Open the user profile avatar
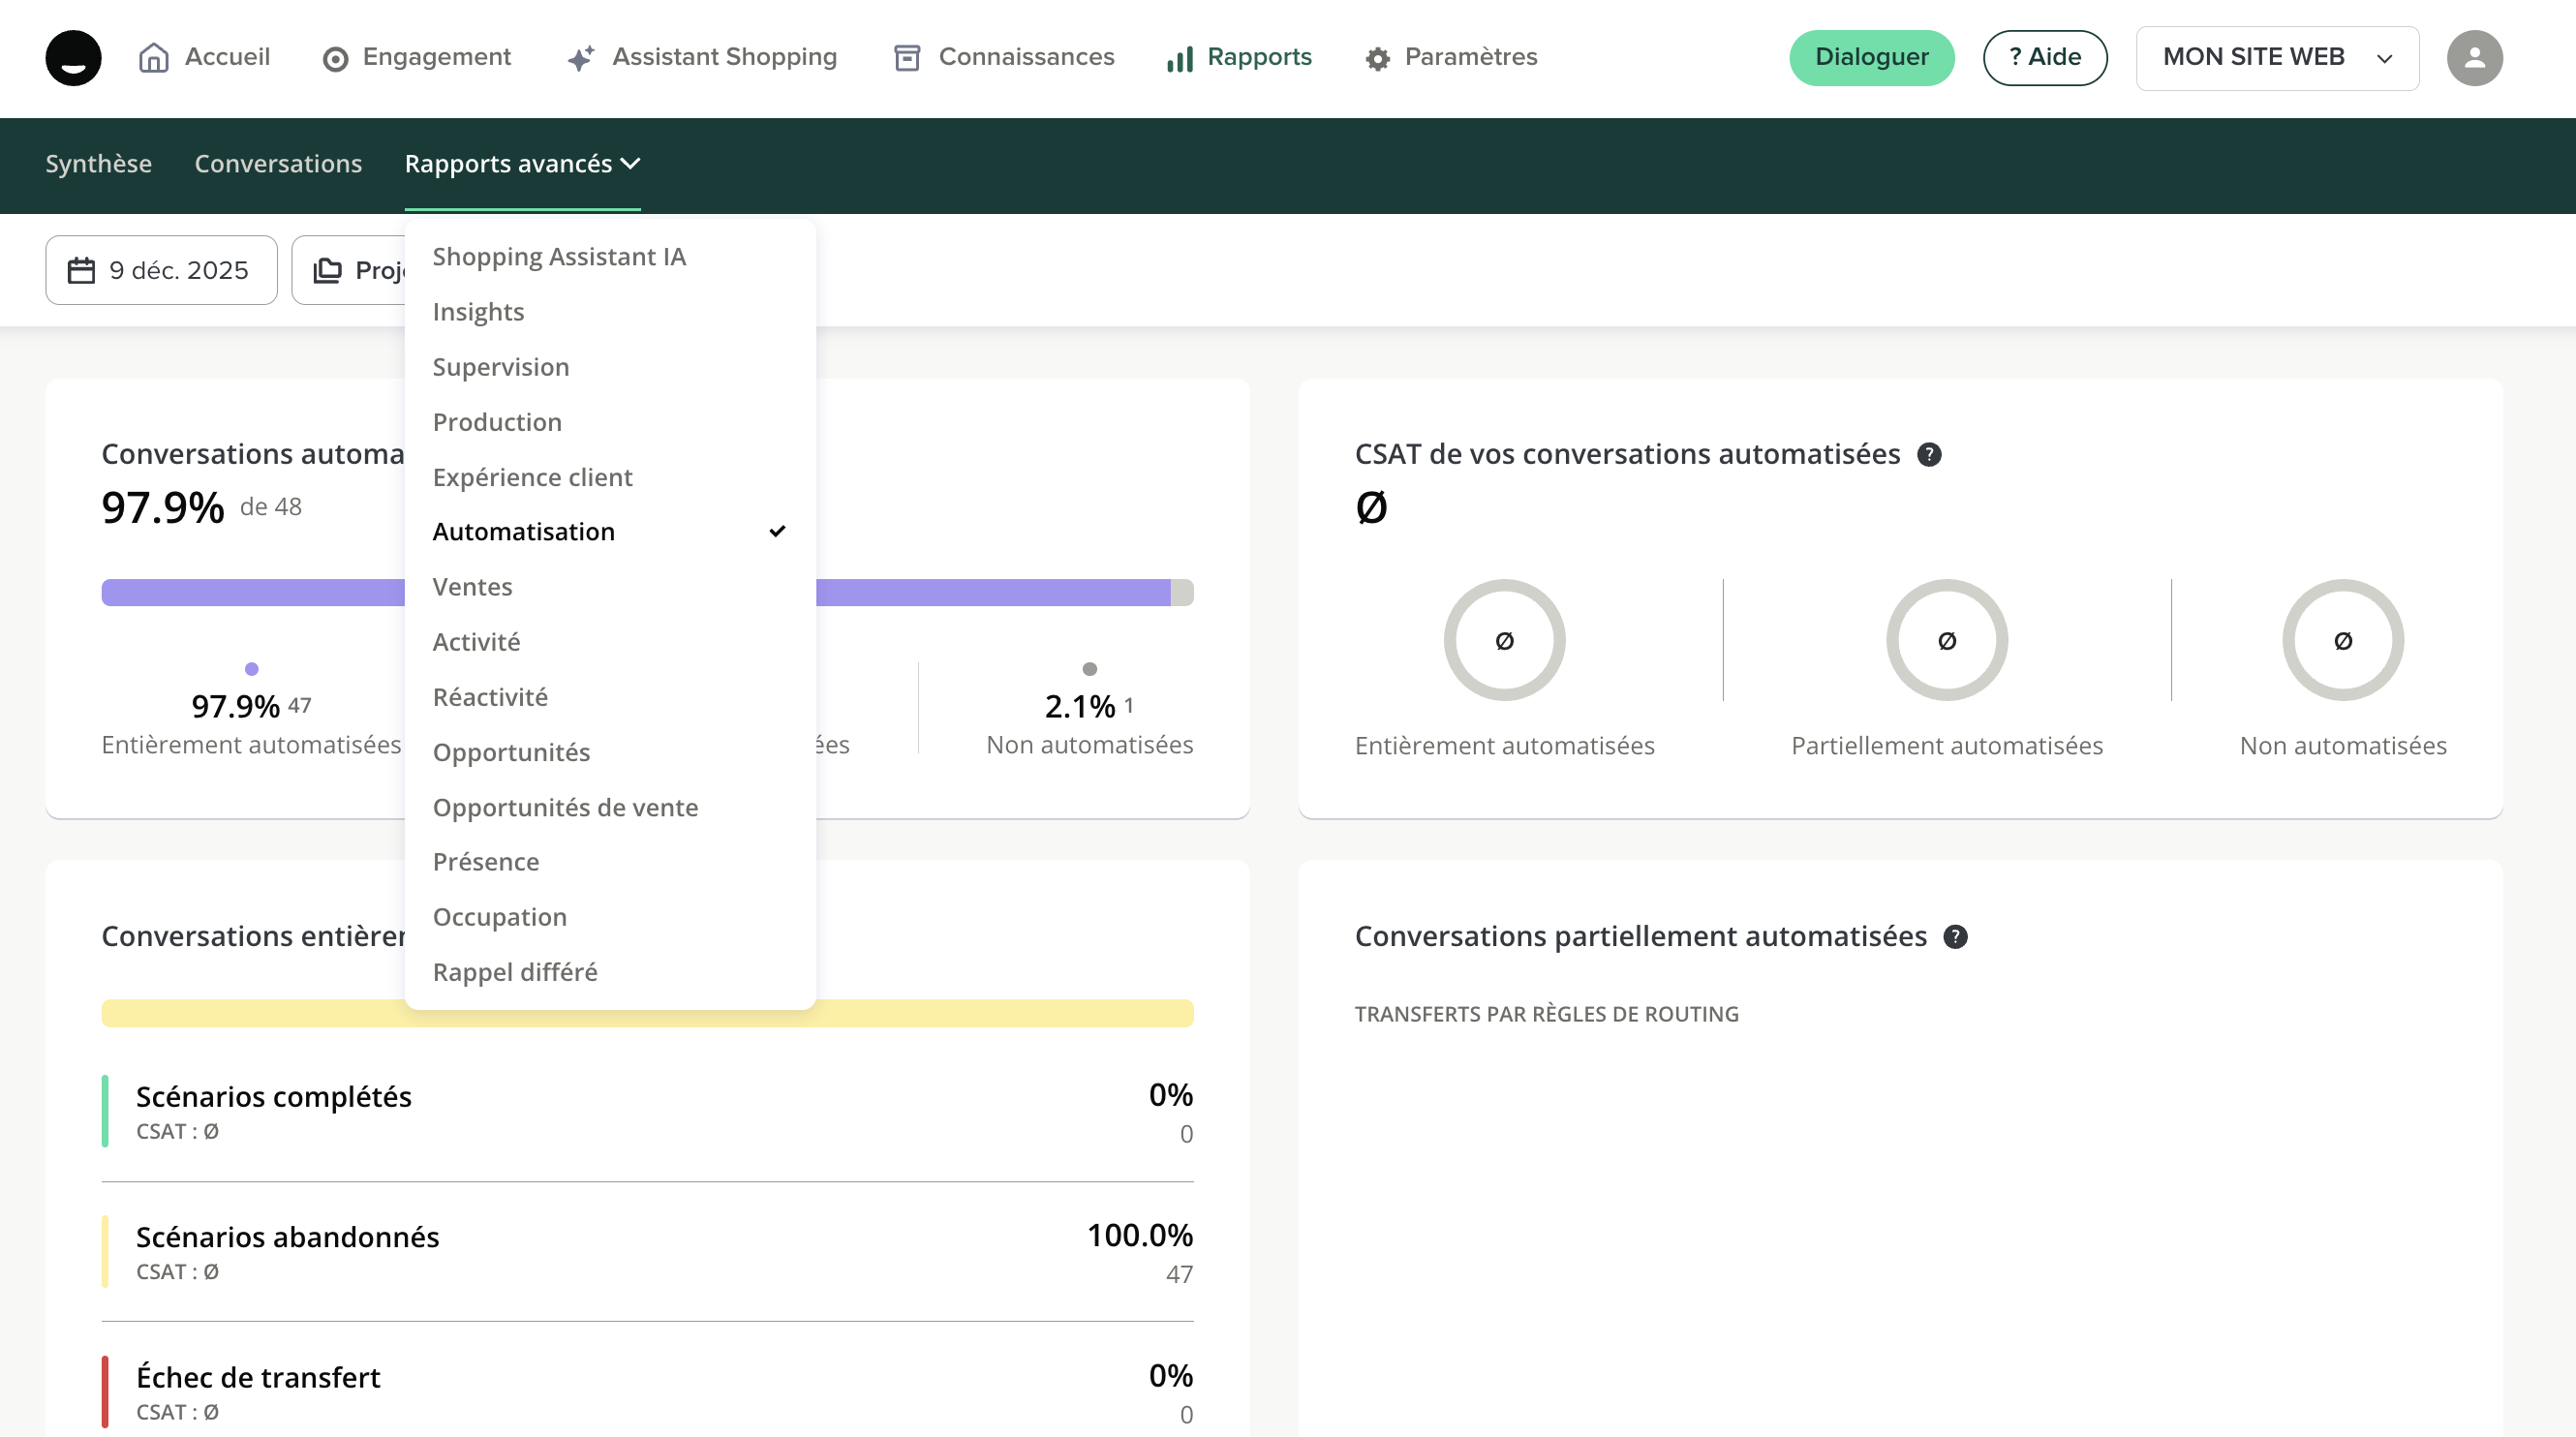 [2474, 58]
